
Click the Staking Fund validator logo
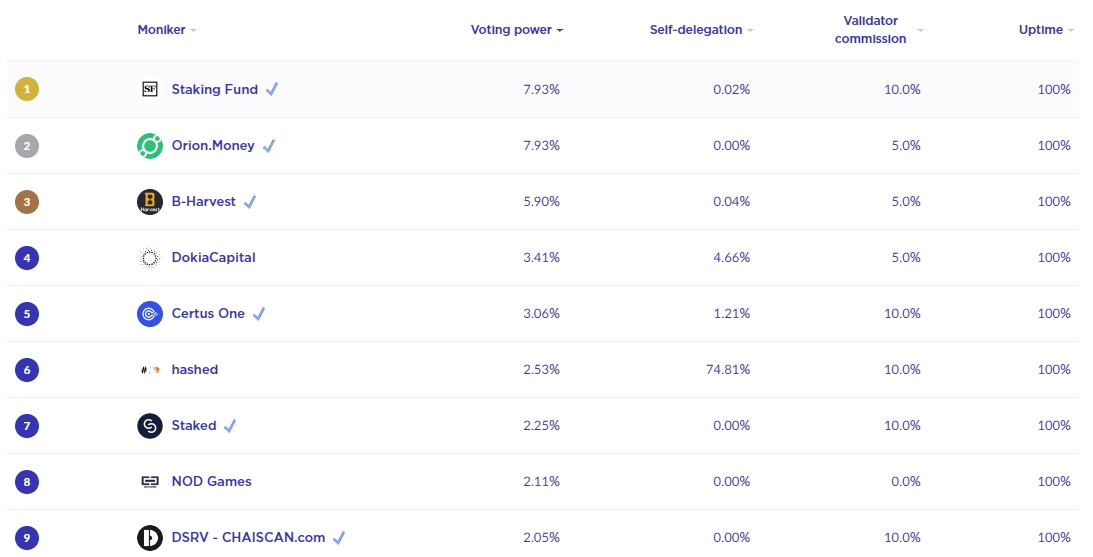coord(150,89)
